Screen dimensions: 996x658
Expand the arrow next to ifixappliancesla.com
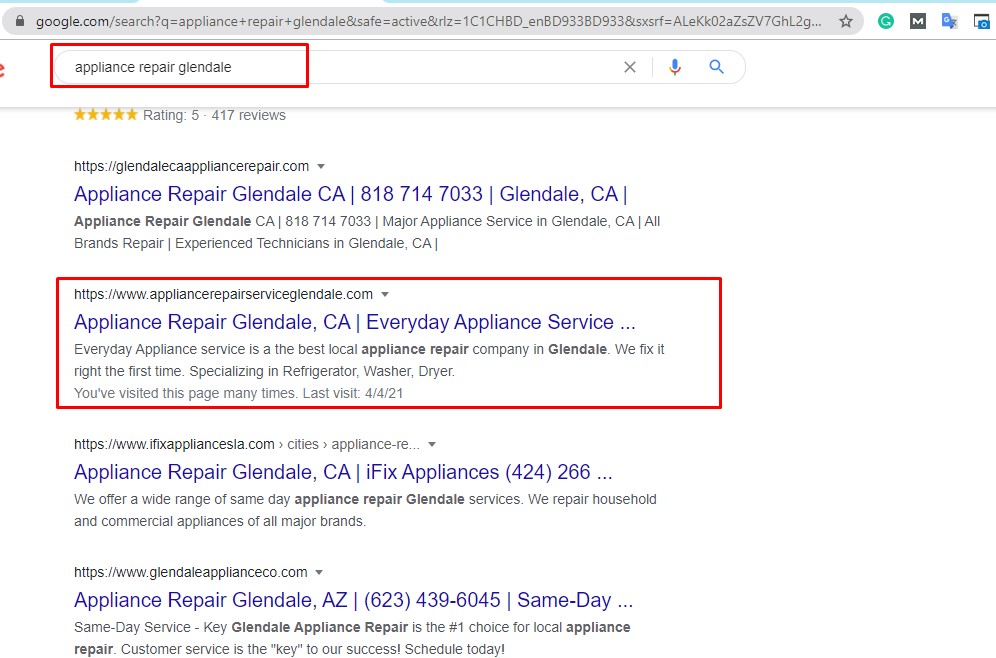pos(430,444)
